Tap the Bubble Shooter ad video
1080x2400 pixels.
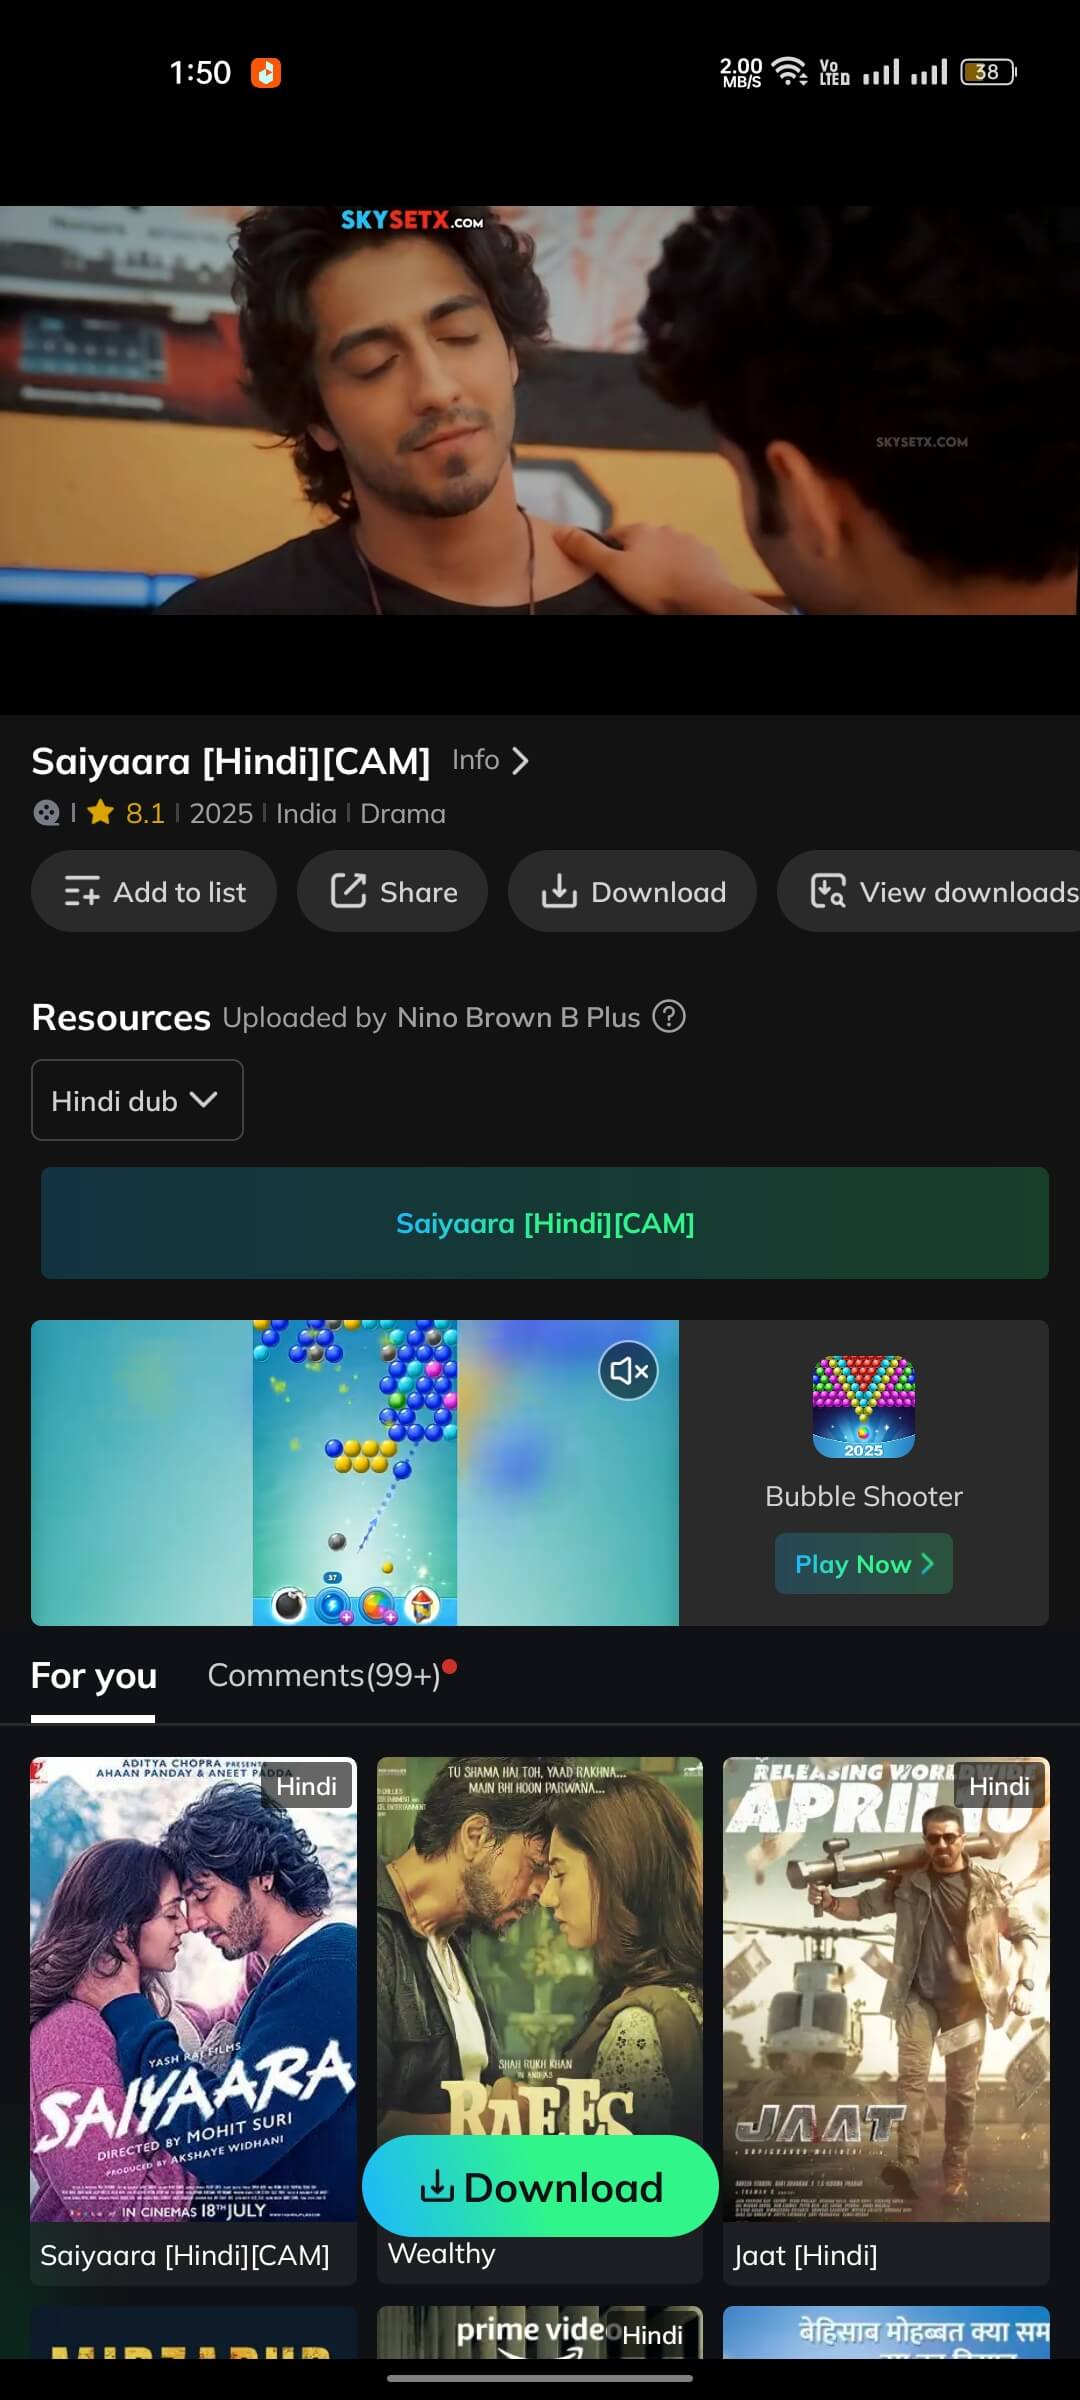click(x=355, y=1472)
